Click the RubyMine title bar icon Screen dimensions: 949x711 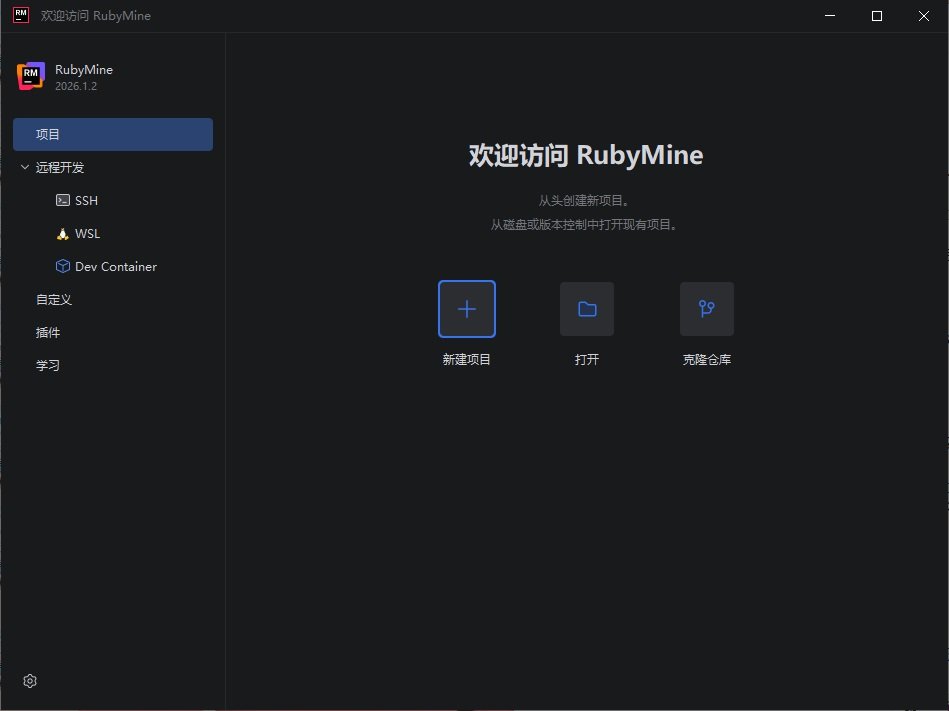click(21, 15)
